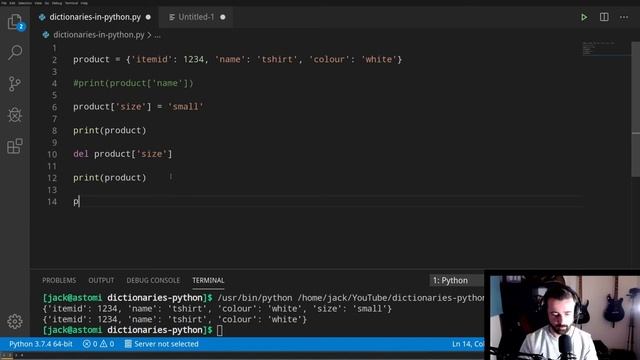Click commented '#print(product['name'])' line
Viewport: 640px width, 360px height.
133,83
